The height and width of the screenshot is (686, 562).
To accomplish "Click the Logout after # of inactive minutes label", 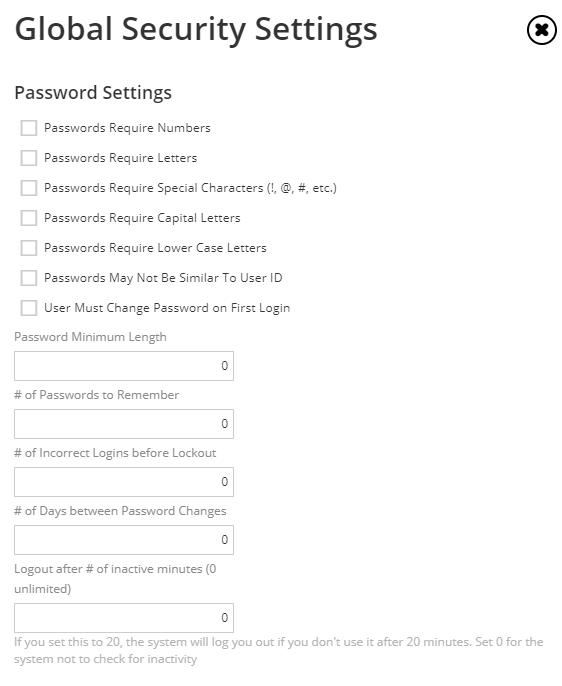I will click(x=115, y=579).
